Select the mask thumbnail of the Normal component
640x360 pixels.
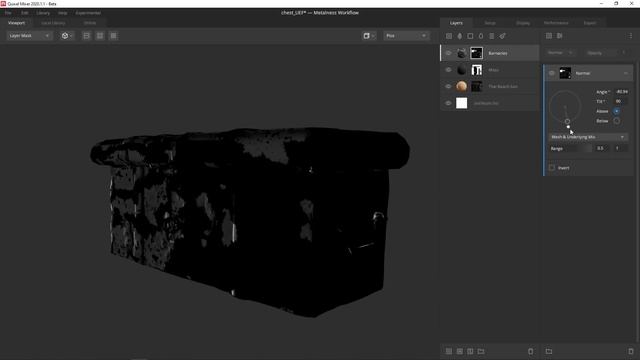565,73
